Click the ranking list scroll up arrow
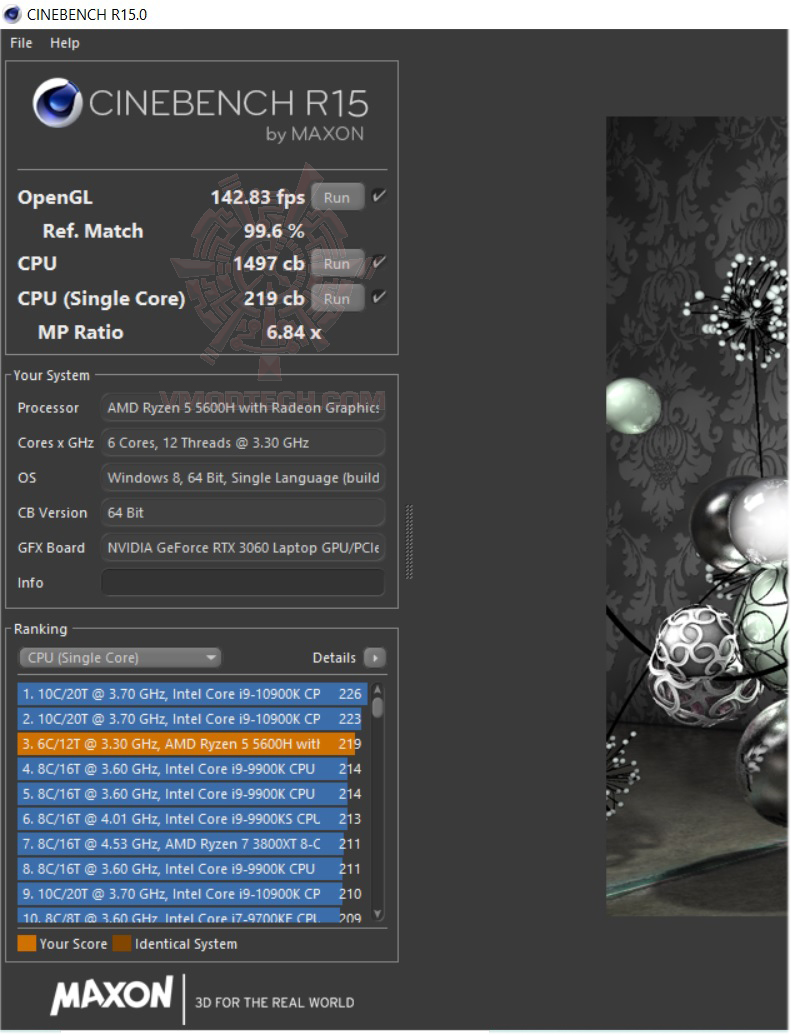Screen dimensions: 791x1035 click(378, 690)
